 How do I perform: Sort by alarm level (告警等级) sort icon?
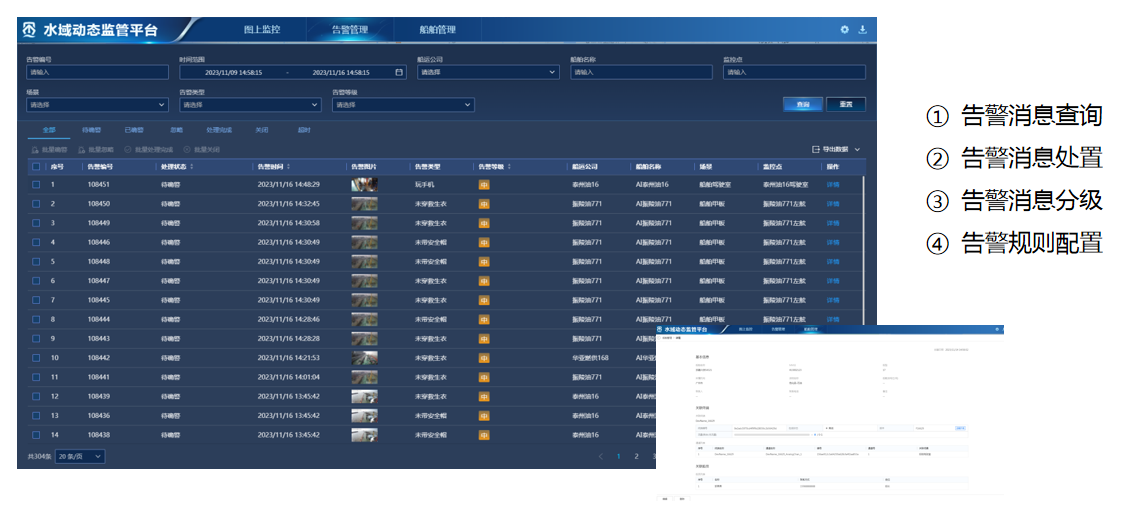click(509, 167)
